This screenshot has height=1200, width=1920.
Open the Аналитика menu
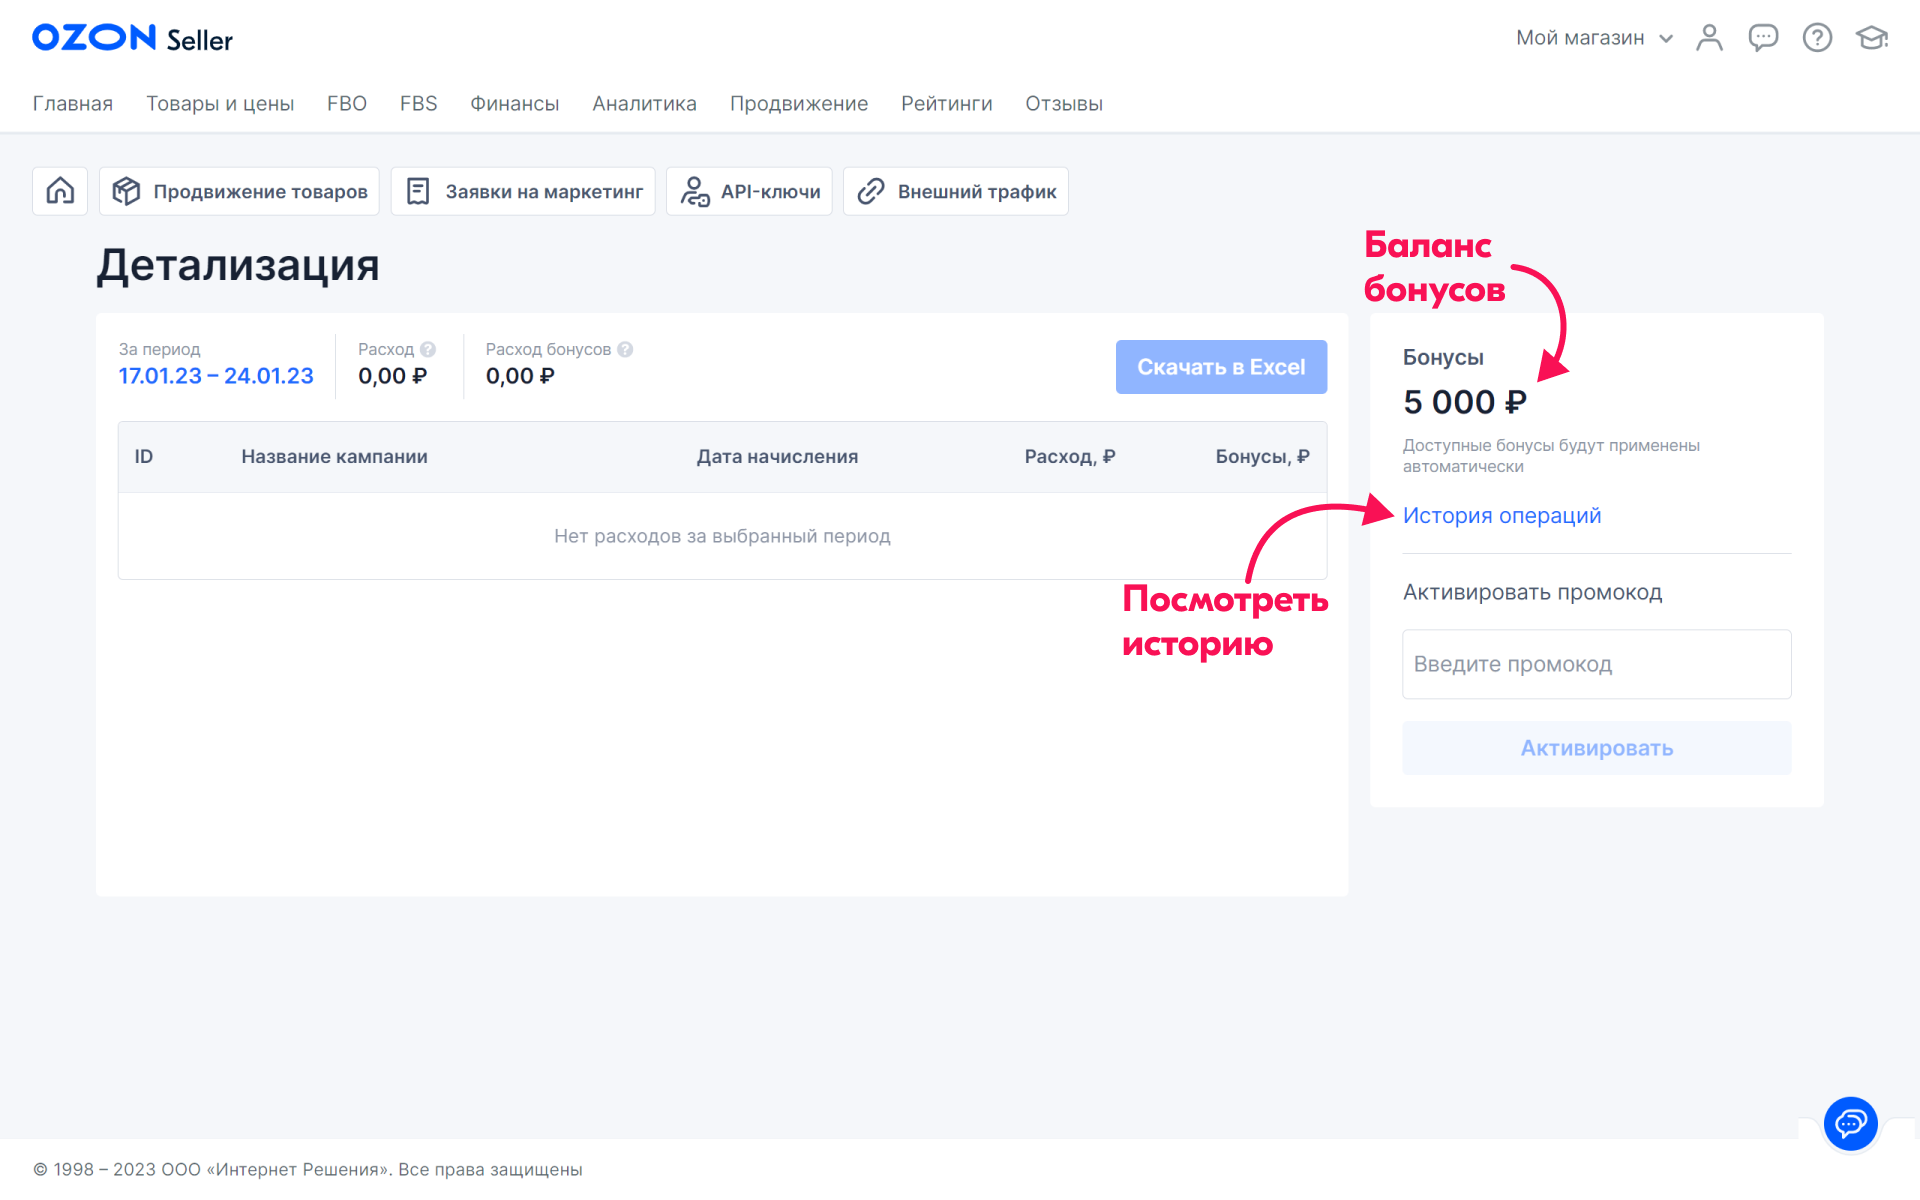pos(644,104)
